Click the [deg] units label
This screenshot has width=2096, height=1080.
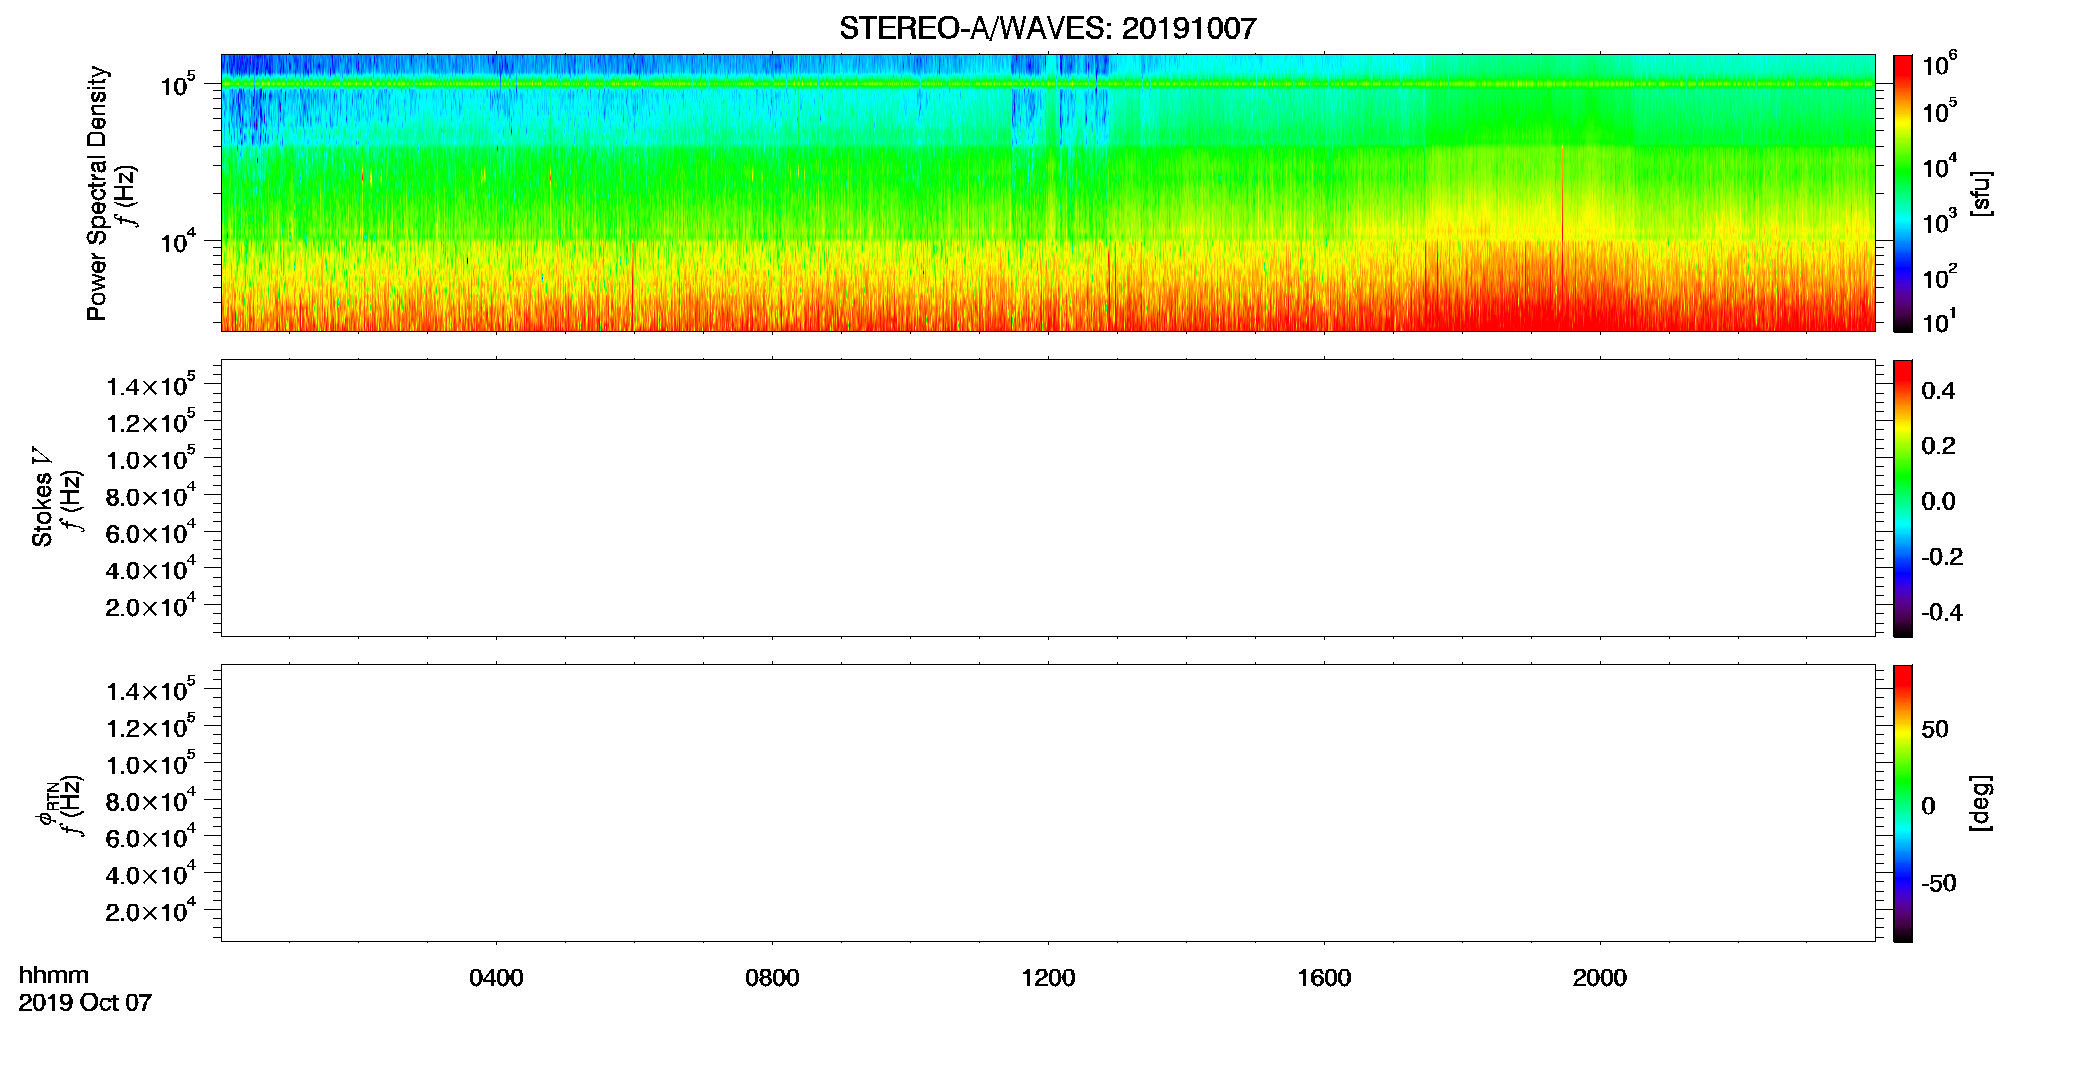coord(1980,803)
